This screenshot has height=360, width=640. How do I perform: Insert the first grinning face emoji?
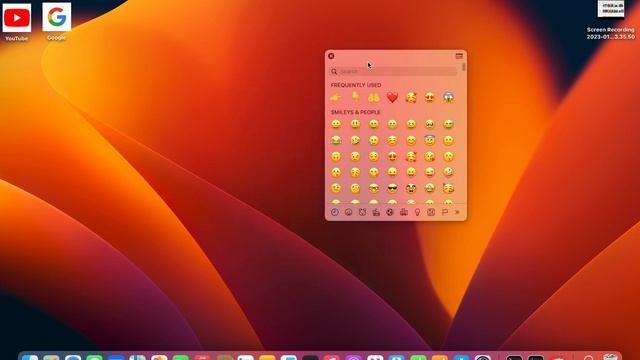click(x=336, y=124)
